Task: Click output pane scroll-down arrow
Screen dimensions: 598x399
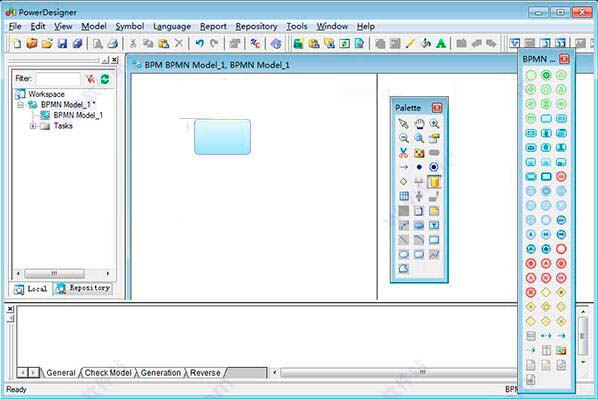Action: [583, 362]
